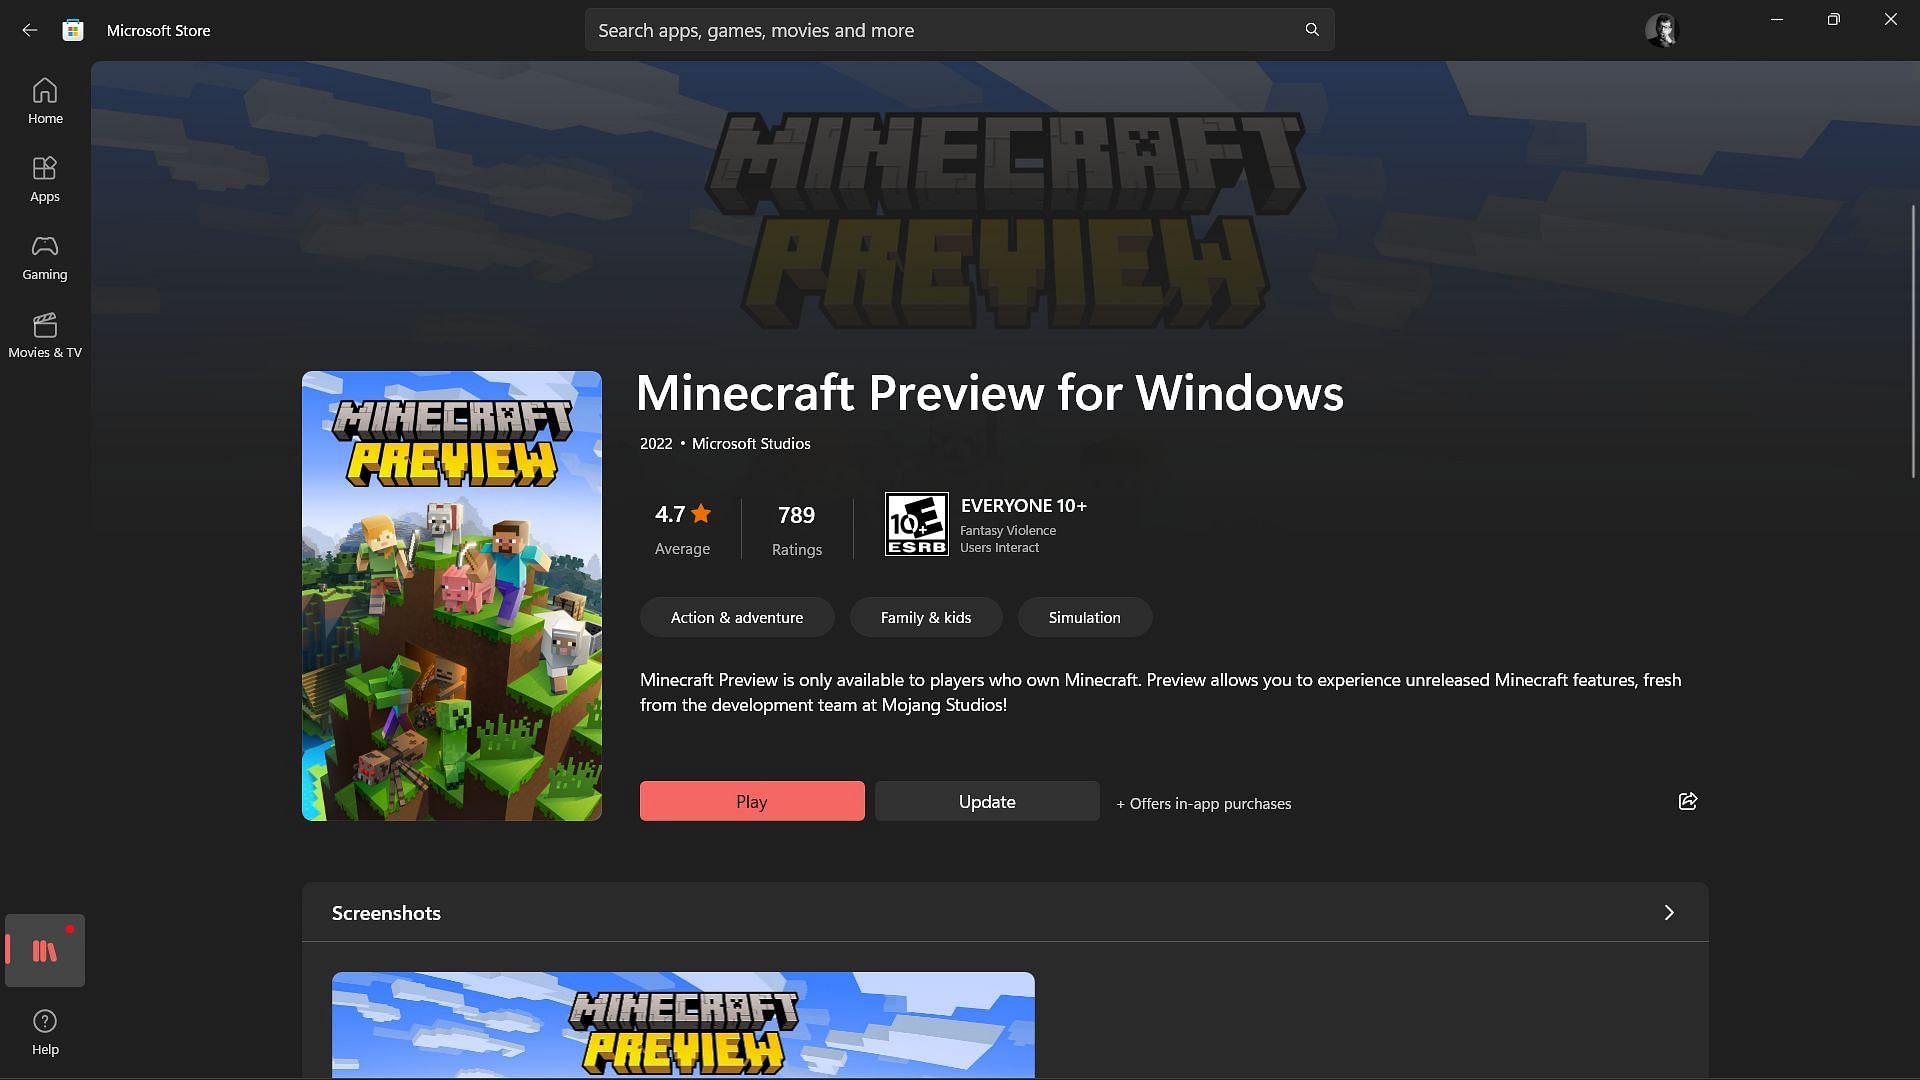The height and width of the screenshot is (1080, 1920).
Task: Toggle the back navigation arrow
Action: 29,29
